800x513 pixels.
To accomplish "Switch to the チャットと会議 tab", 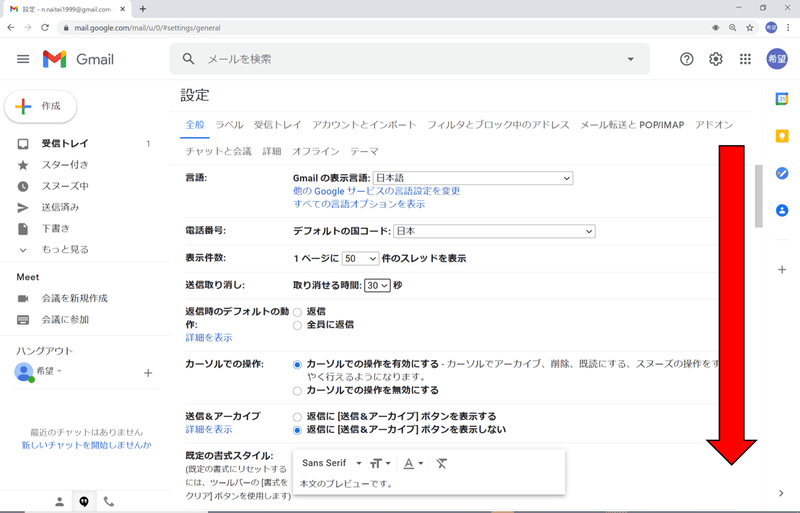I will point(218,151).
